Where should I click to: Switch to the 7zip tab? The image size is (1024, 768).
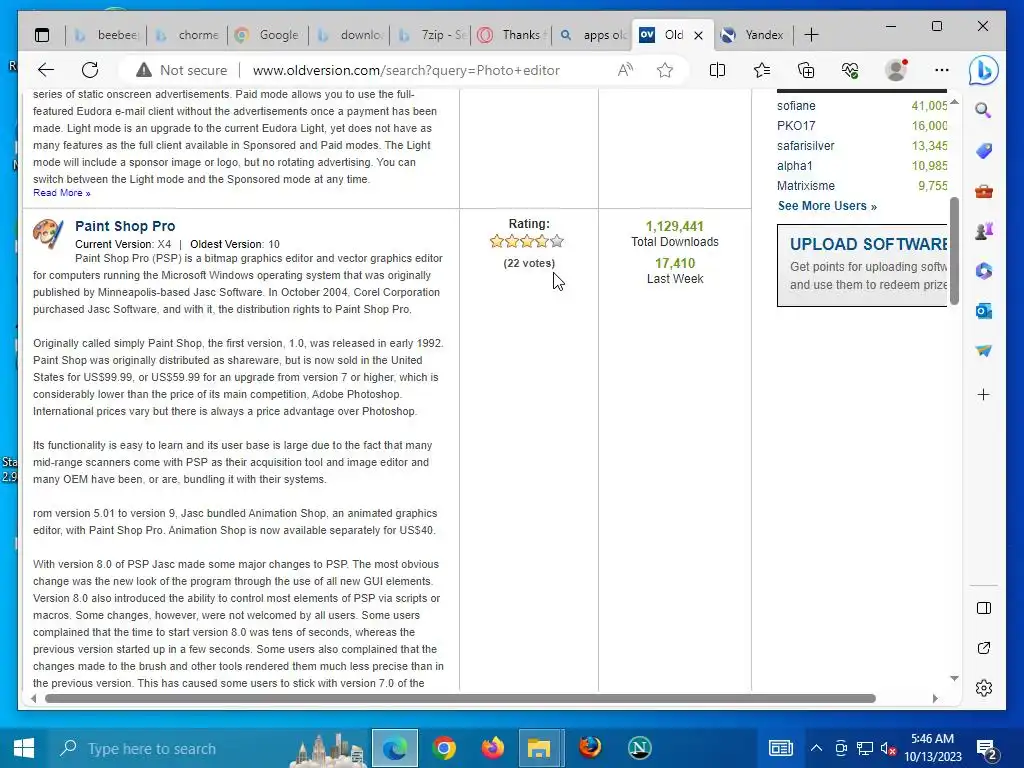click(430, 35)
